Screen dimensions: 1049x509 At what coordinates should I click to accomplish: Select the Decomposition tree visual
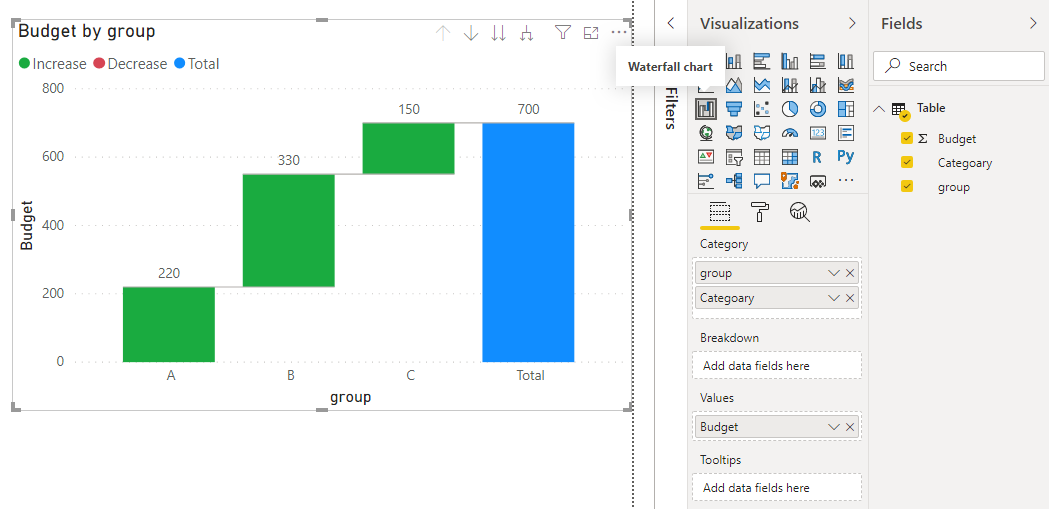click(734, 181)
